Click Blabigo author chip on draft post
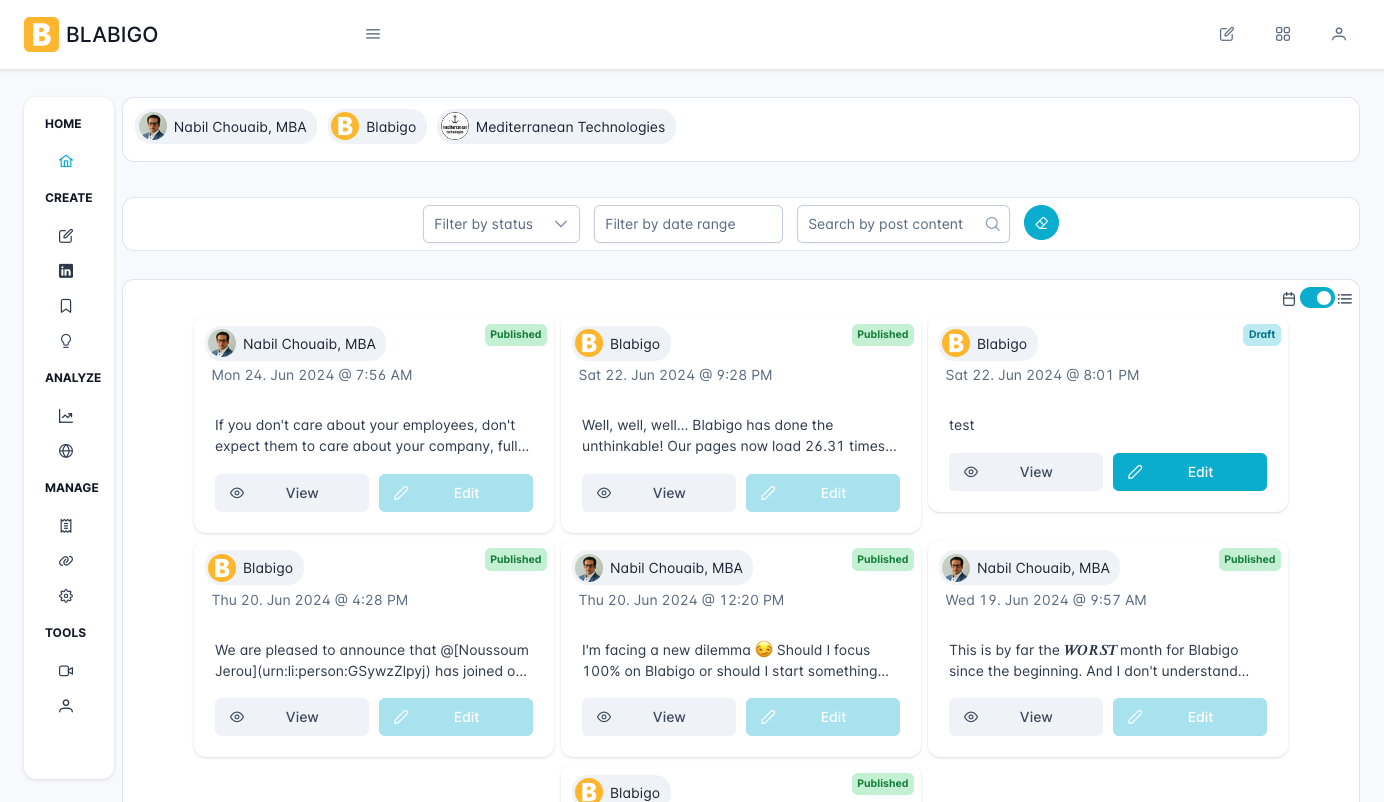Screen dimensions: 1384x802 coord(988,344)
